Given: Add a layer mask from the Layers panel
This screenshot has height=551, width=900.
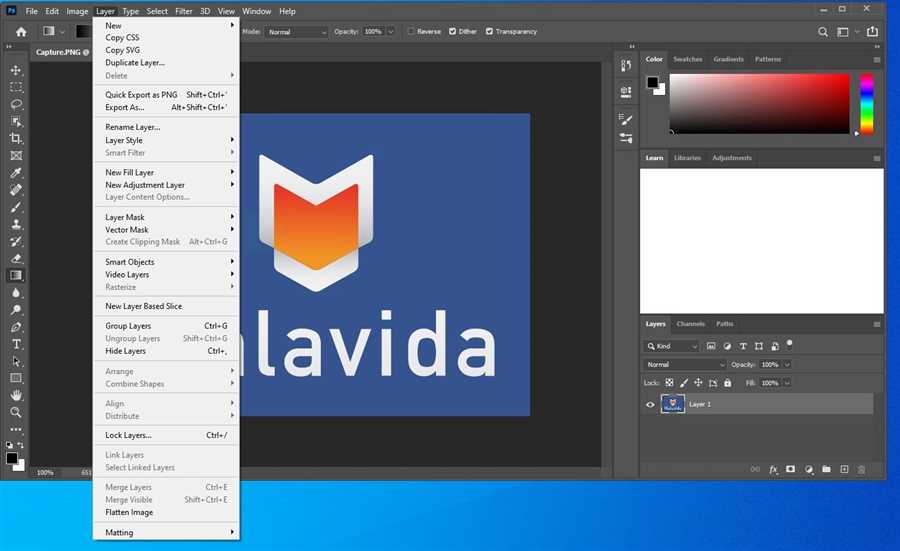Looking at the screenshot, I should pos(790,469).
